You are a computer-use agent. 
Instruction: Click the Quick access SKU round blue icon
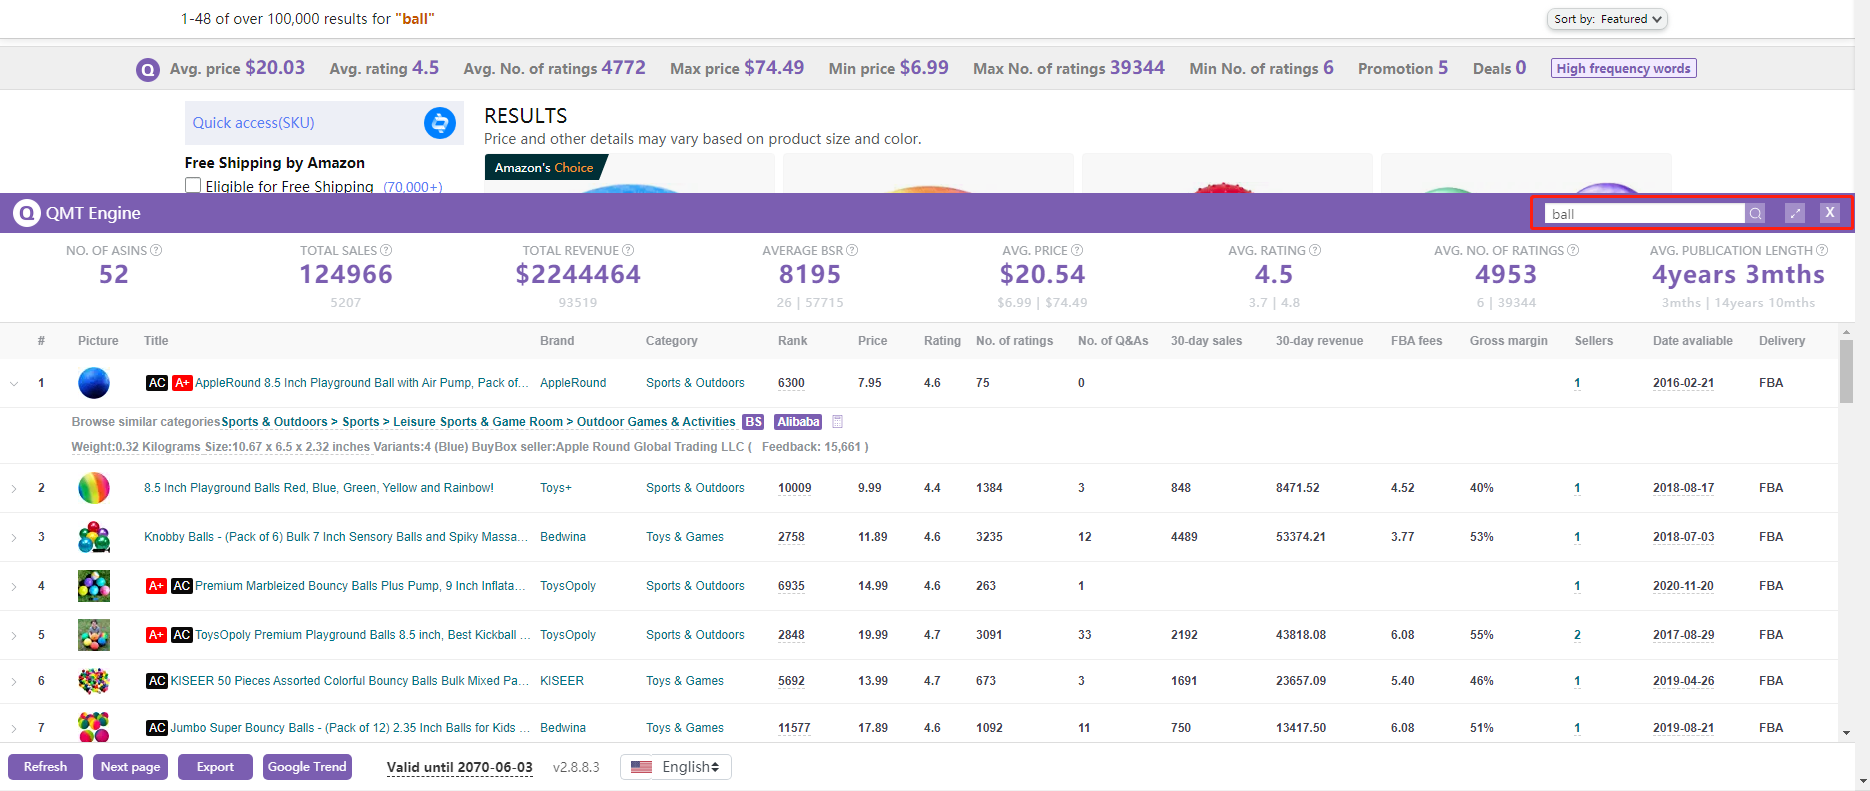tap(440, 123)
